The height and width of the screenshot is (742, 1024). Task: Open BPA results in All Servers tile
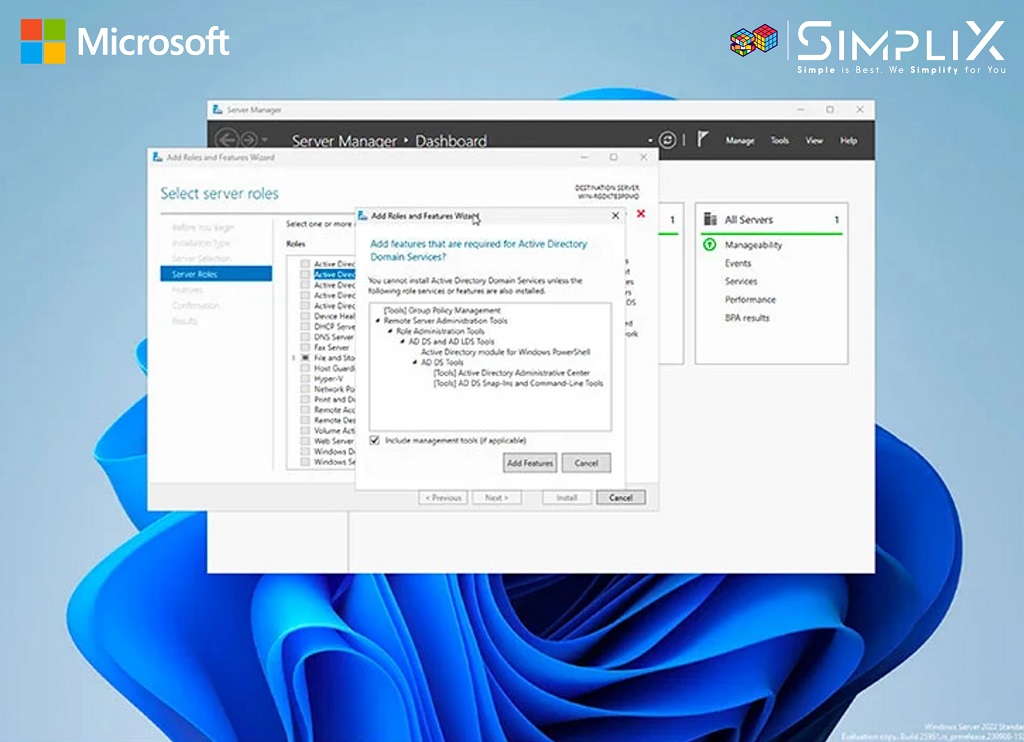click(747, 318)
